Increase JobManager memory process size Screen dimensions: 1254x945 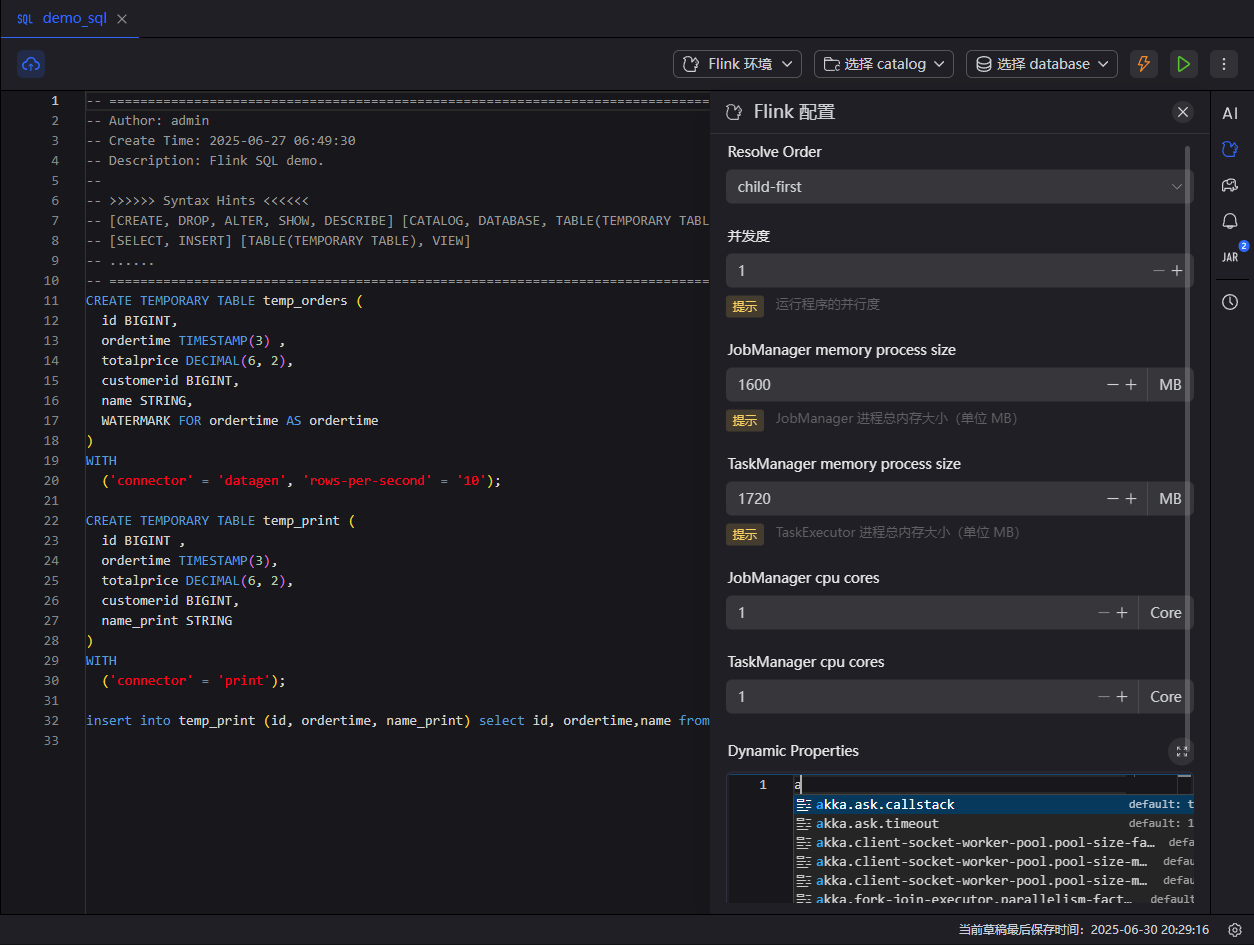1131,385
